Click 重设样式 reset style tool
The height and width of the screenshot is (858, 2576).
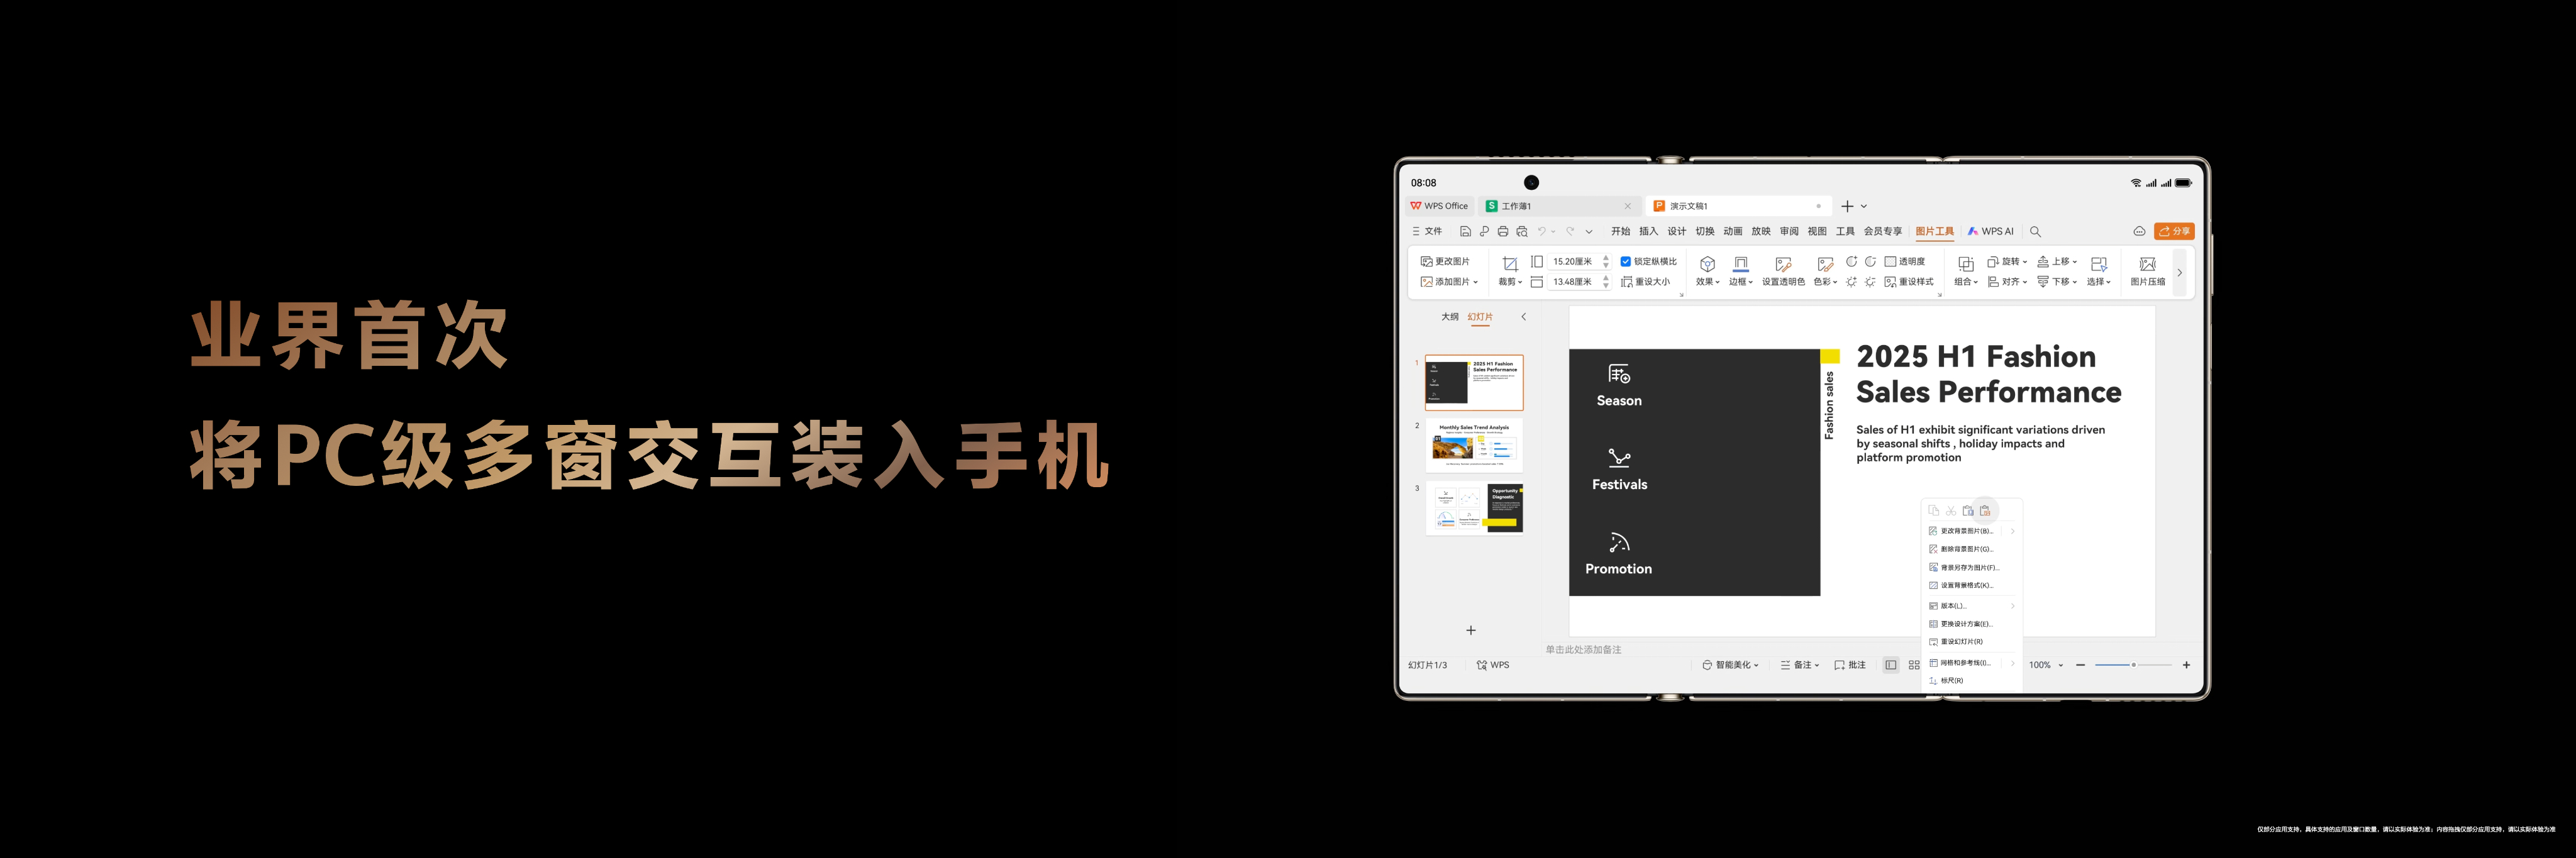(x=1909, y=282)
